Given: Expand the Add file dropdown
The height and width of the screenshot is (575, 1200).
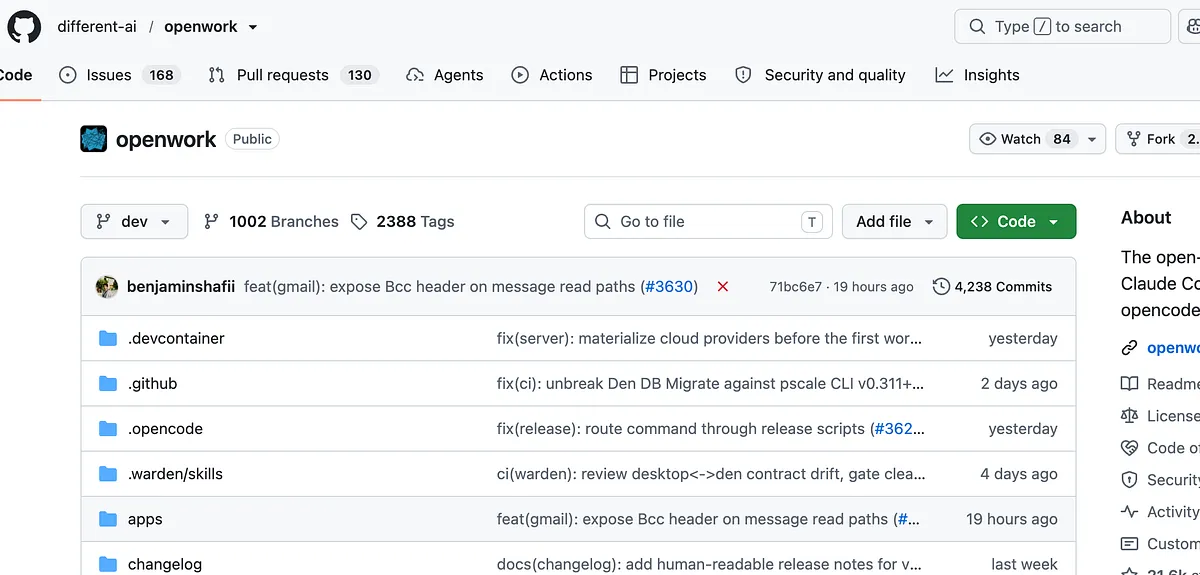Looking at the screenshot, I should click(895, 222).
